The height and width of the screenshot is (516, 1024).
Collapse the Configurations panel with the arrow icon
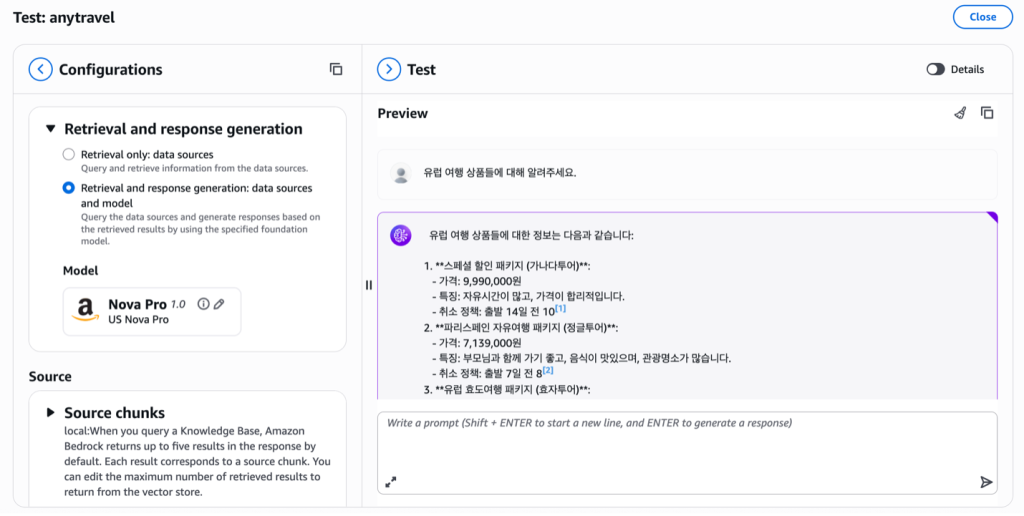click(x=40, y=69)
